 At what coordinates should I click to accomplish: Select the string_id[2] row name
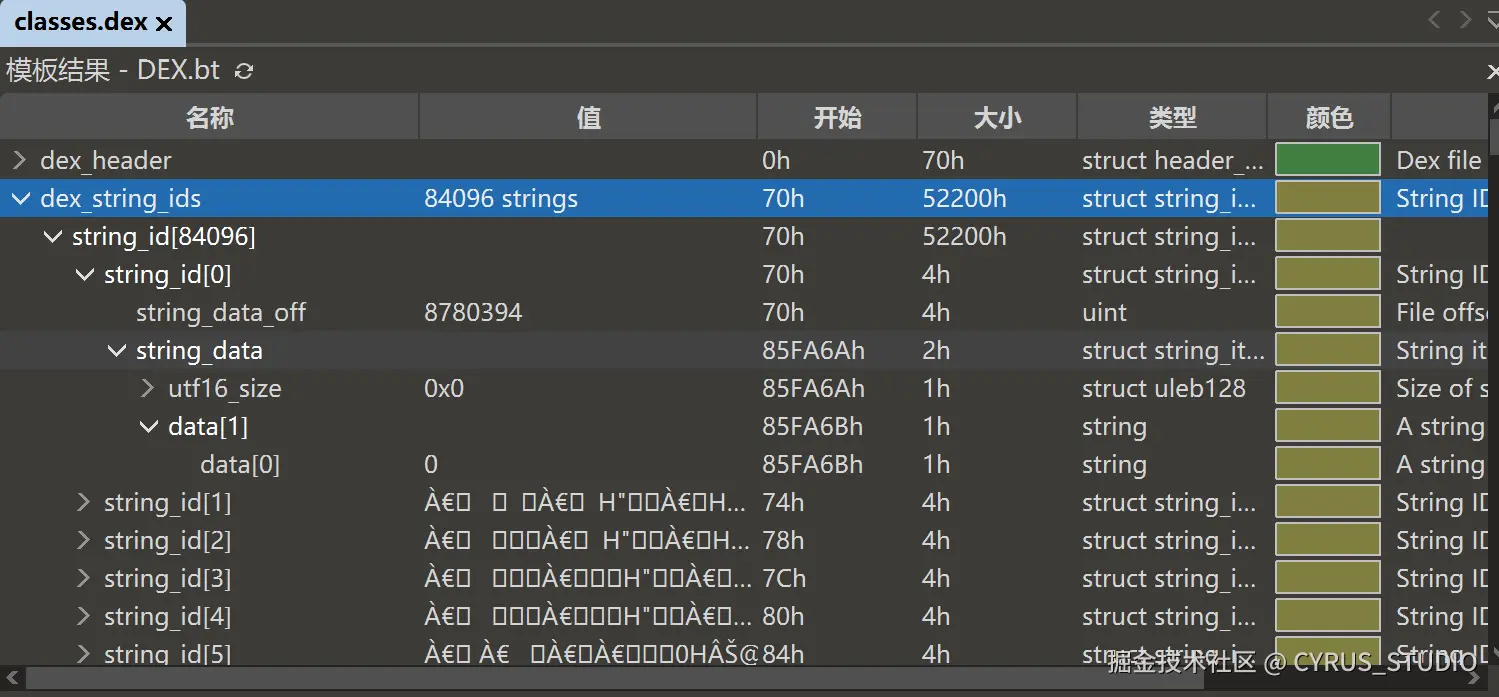click(x=167, y=540)
